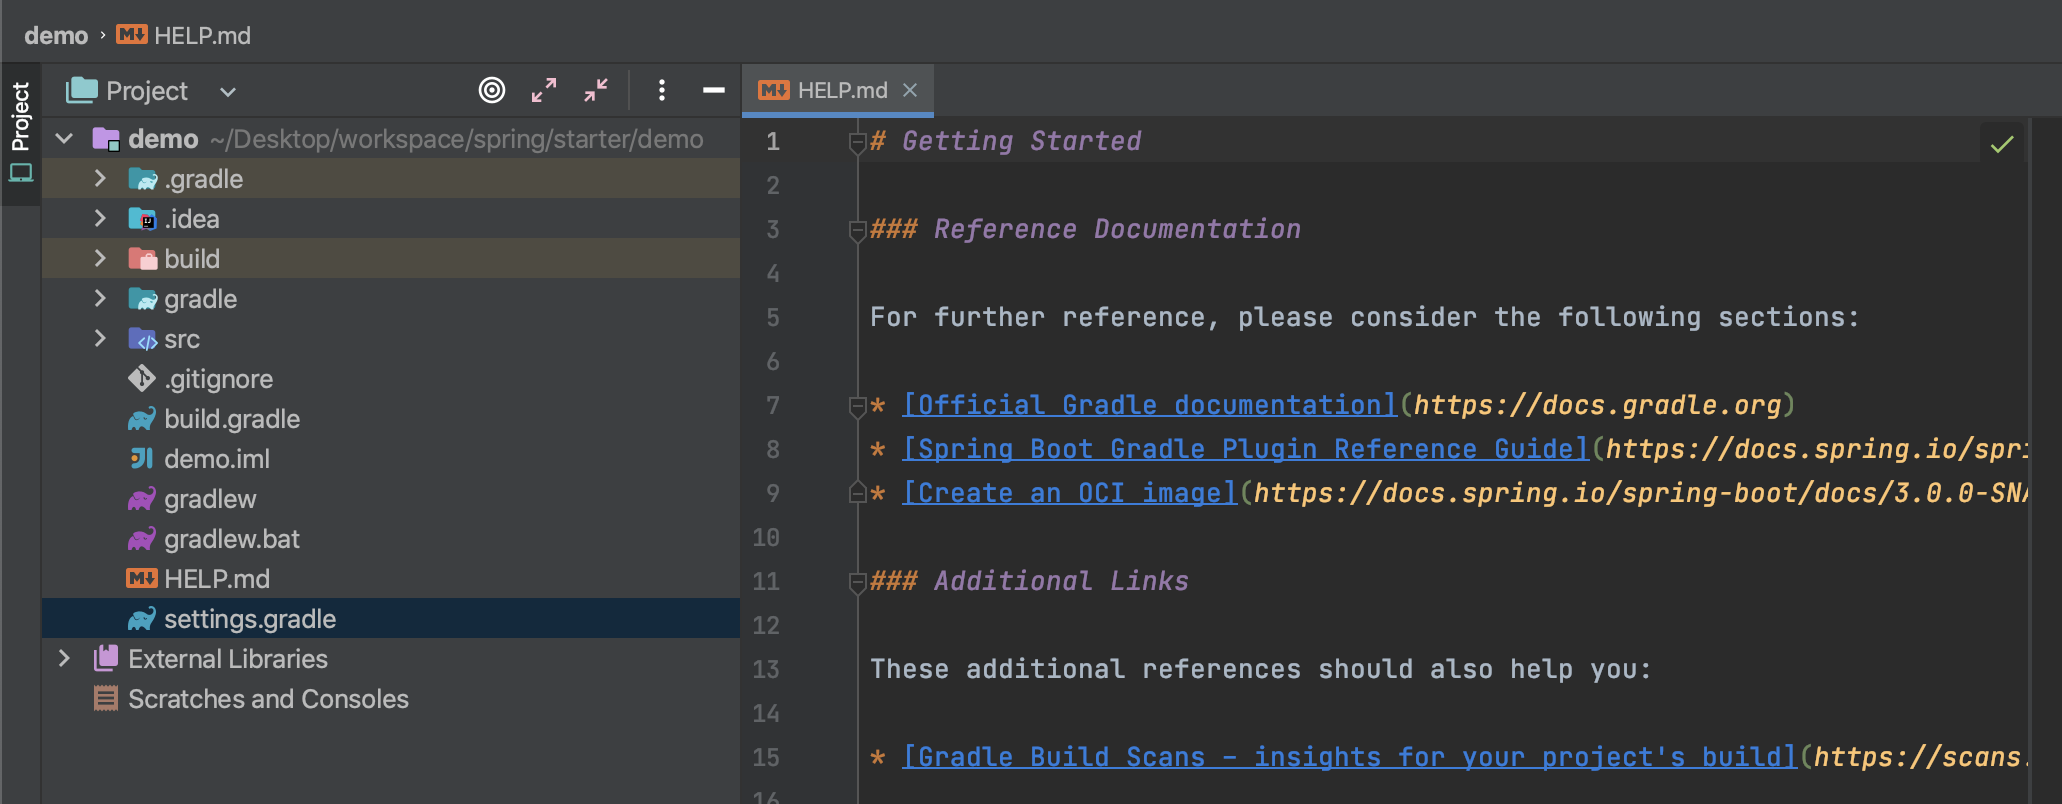
Task: Toggle the Project tool window stripe button
Action: coord(21,132)
